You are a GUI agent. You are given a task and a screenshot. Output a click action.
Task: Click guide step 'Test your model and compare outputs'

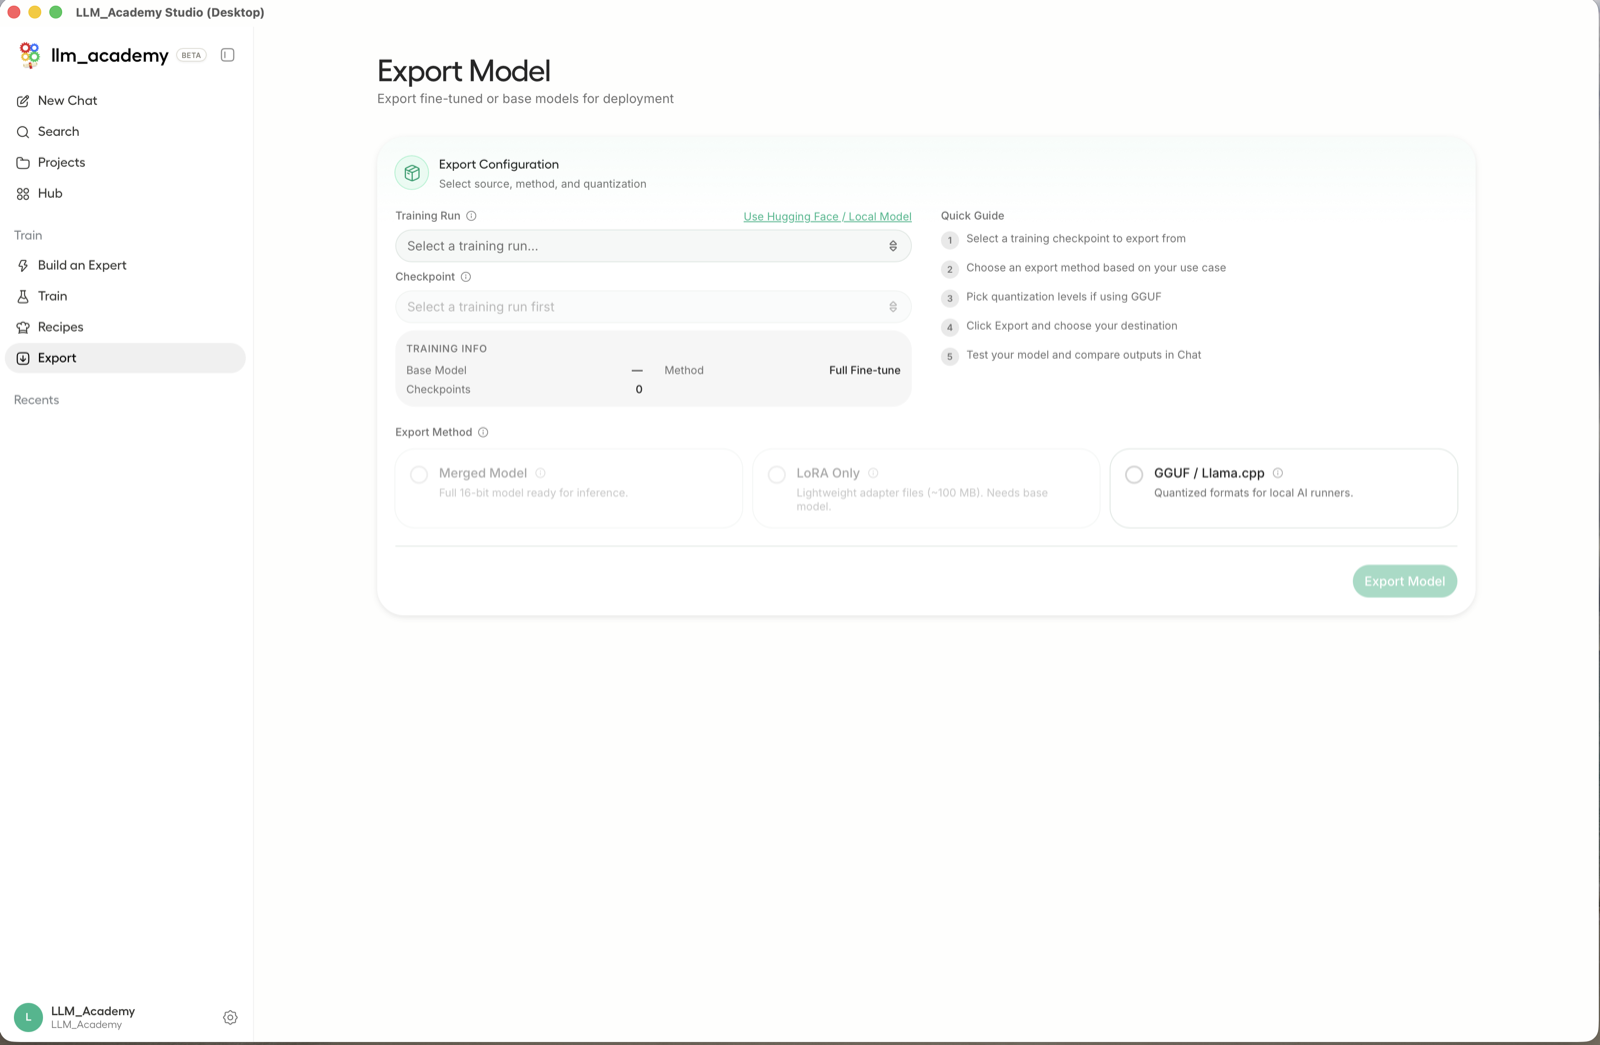pyautogui.click(x=1084, y=355)
